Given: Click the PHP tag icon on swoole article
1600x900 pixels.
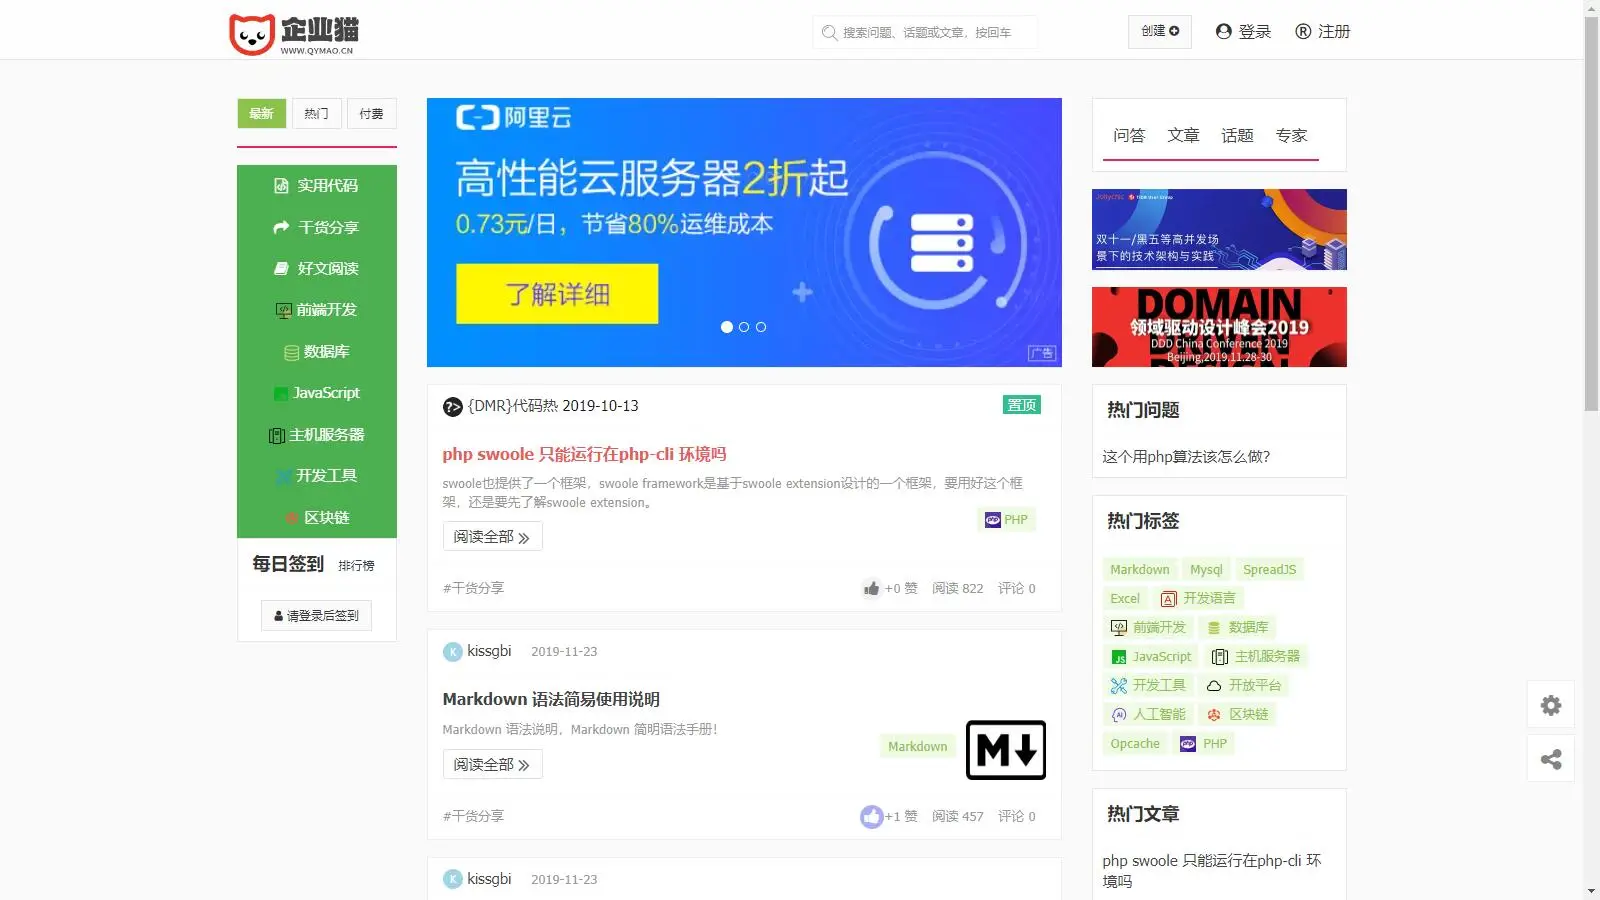Looking at the screenshot, I should 992,519.
